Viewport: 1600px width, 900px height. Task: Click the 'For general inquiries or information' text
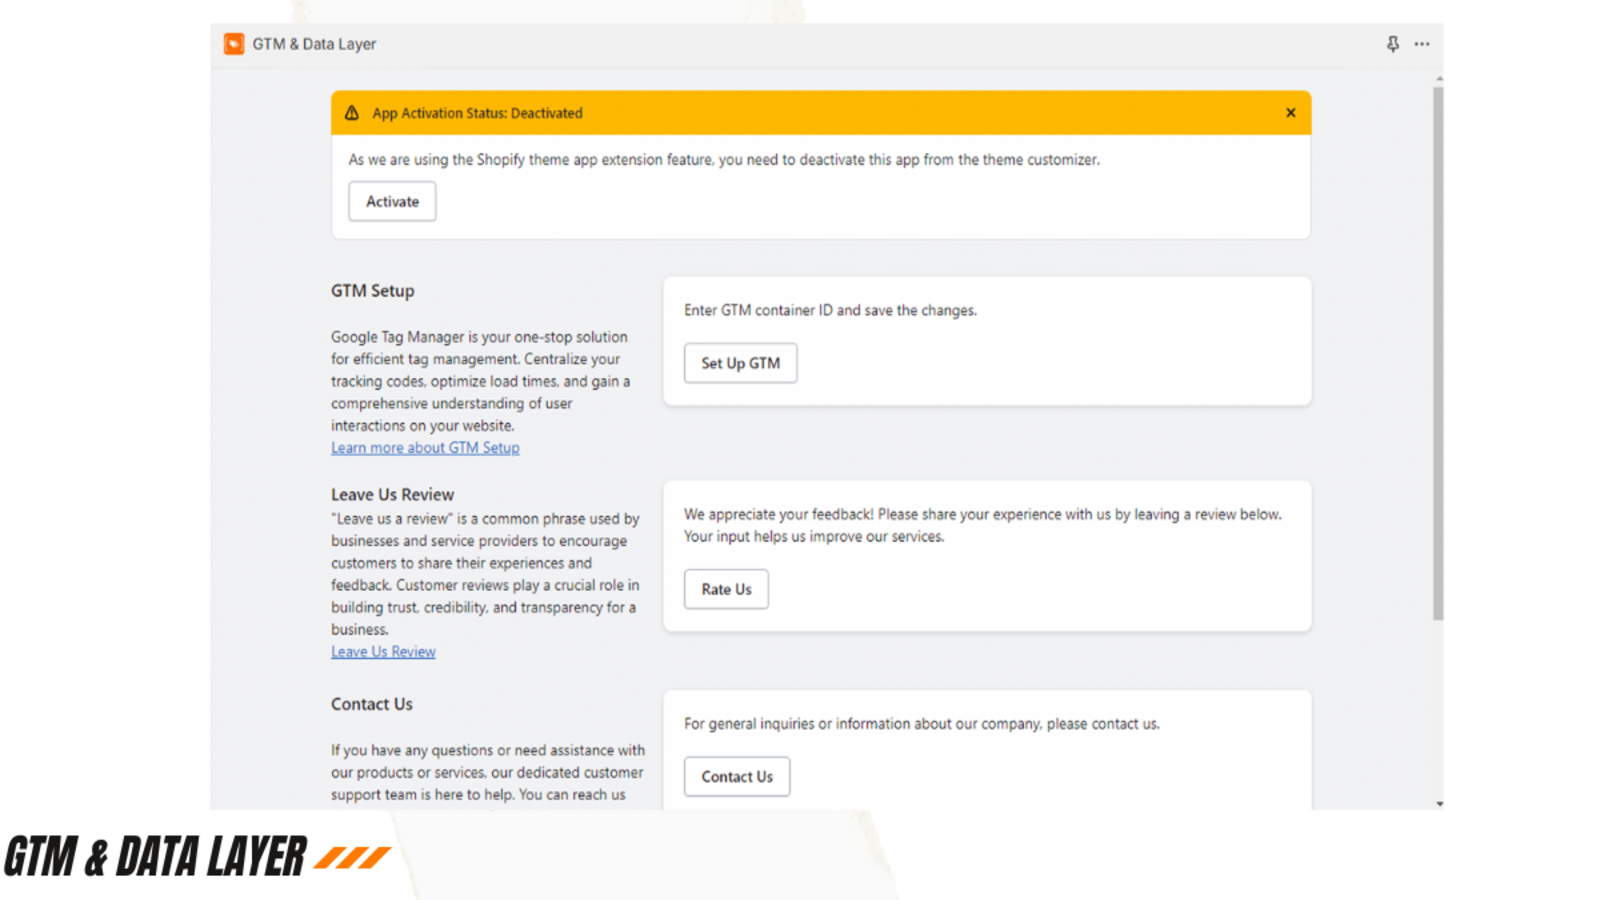click(922, 724)
